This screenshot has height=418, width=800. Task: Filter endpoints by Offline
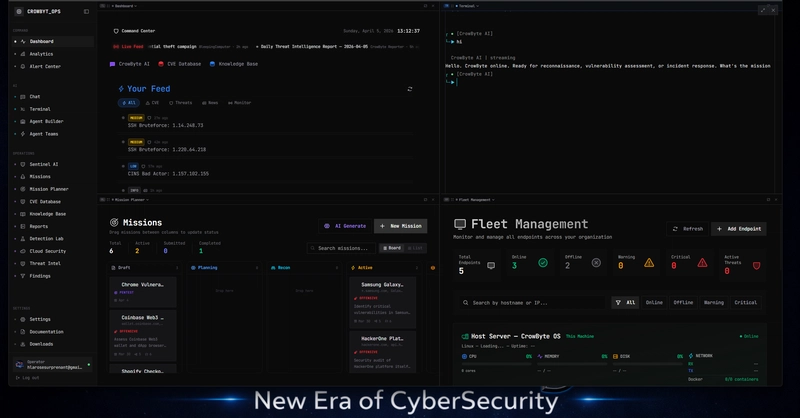[683, 303]
